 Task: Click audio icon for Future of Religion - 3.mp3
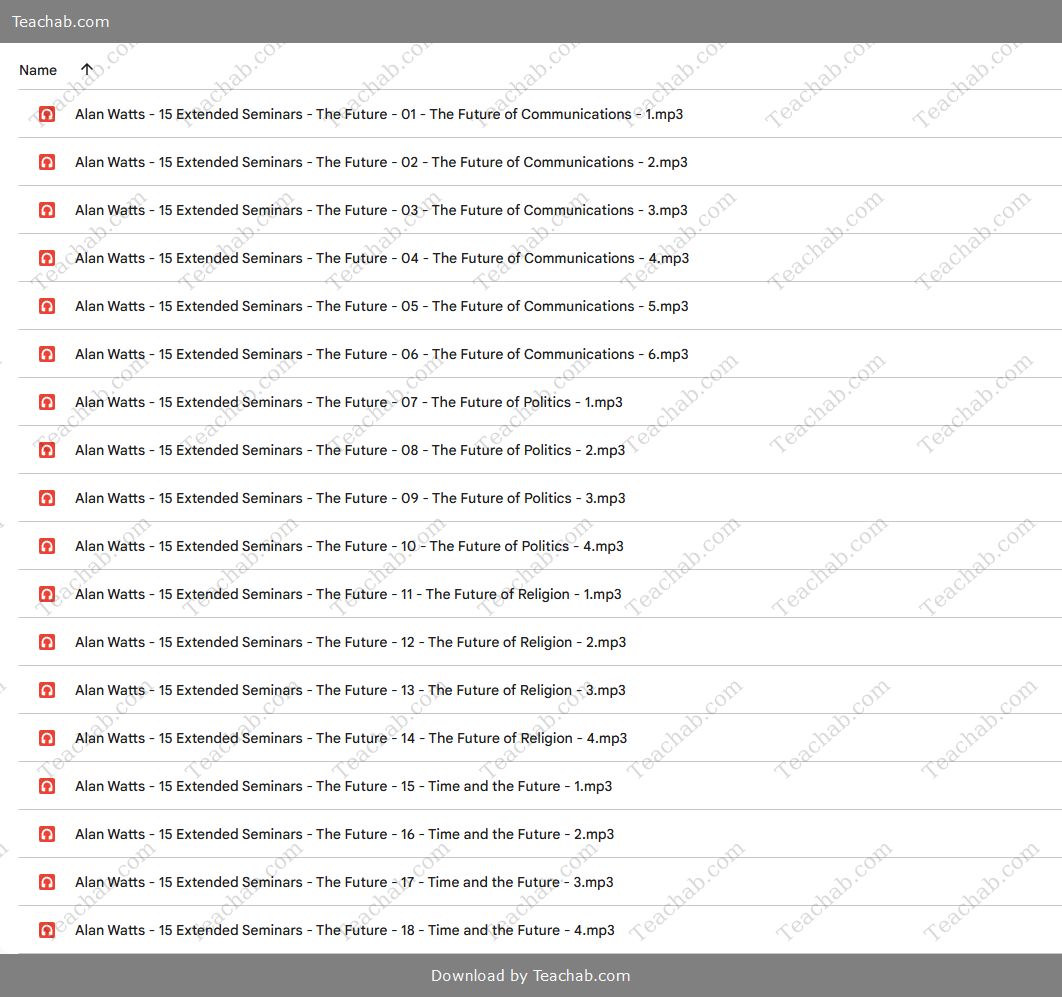pyautogui.click(x=47, y=690)
